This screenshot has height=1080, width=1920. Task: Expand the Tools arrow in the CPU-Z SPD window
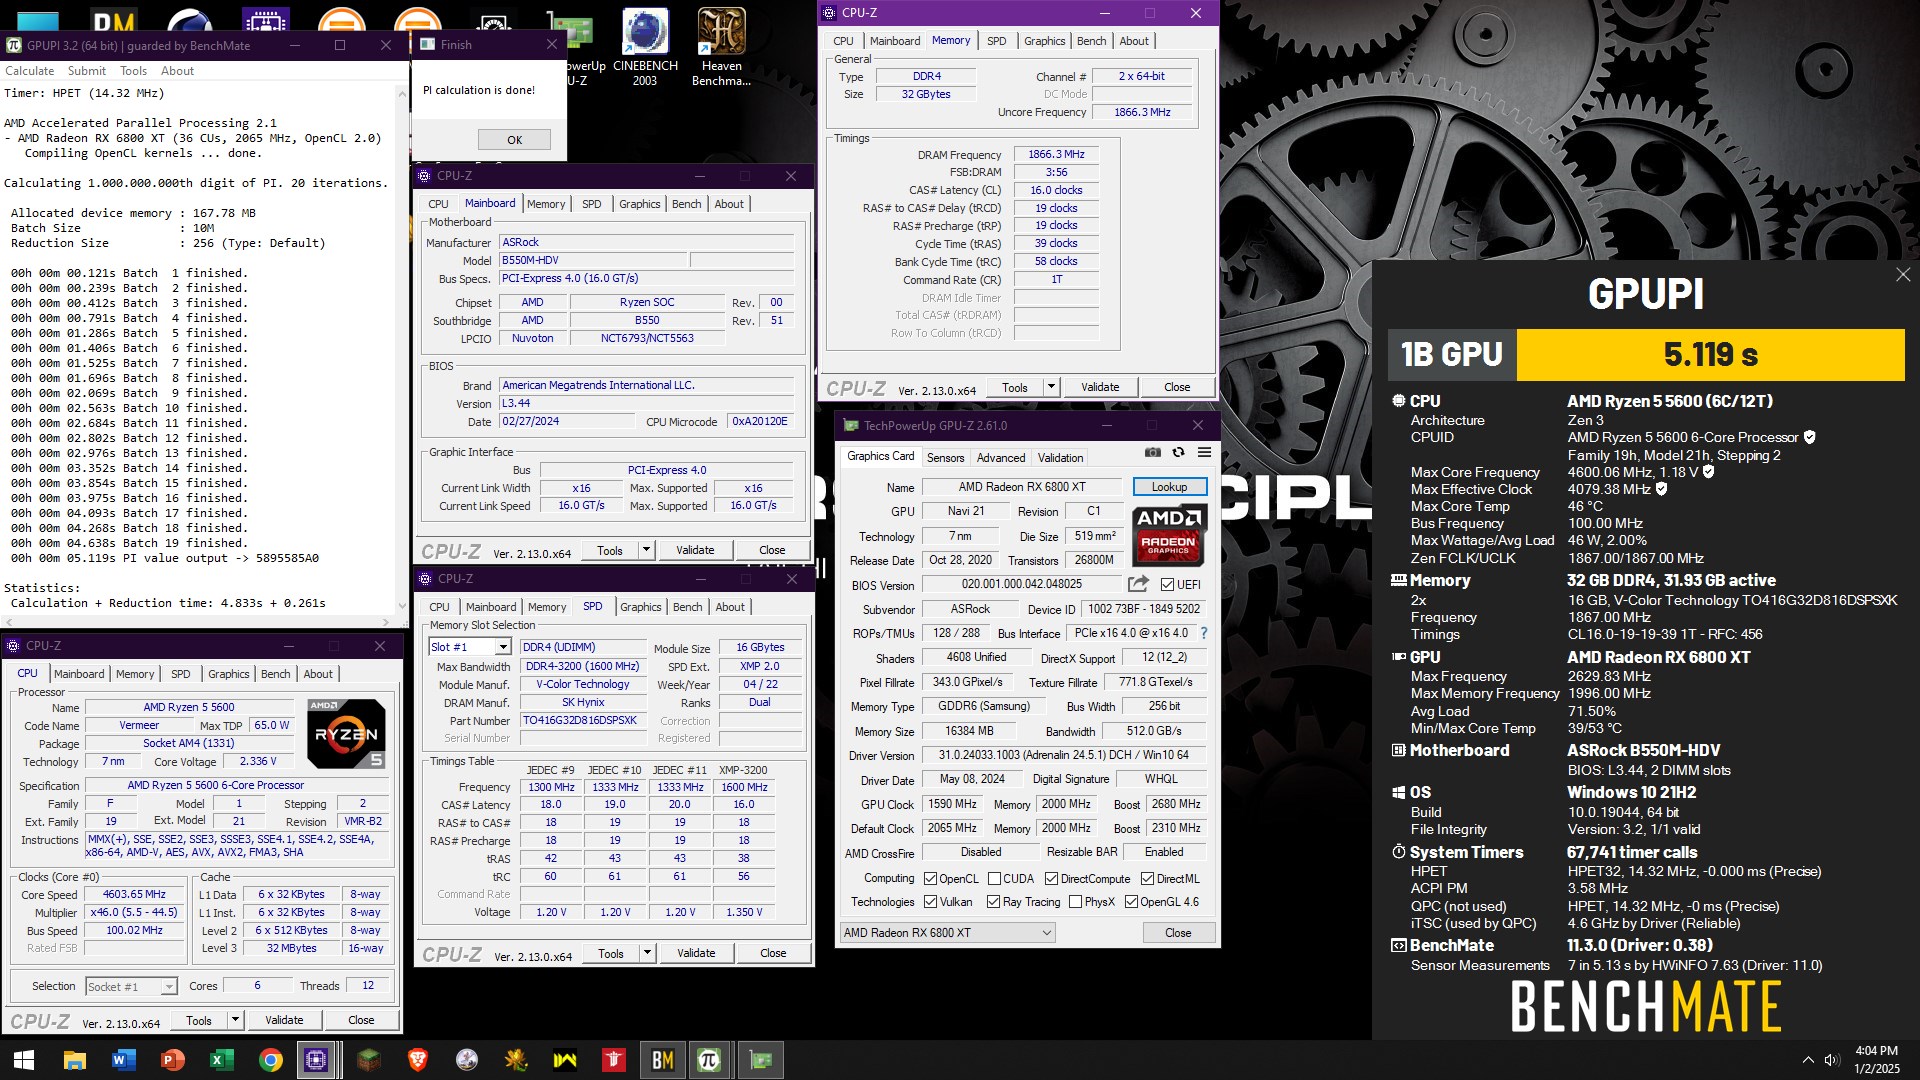coord(647,953)
